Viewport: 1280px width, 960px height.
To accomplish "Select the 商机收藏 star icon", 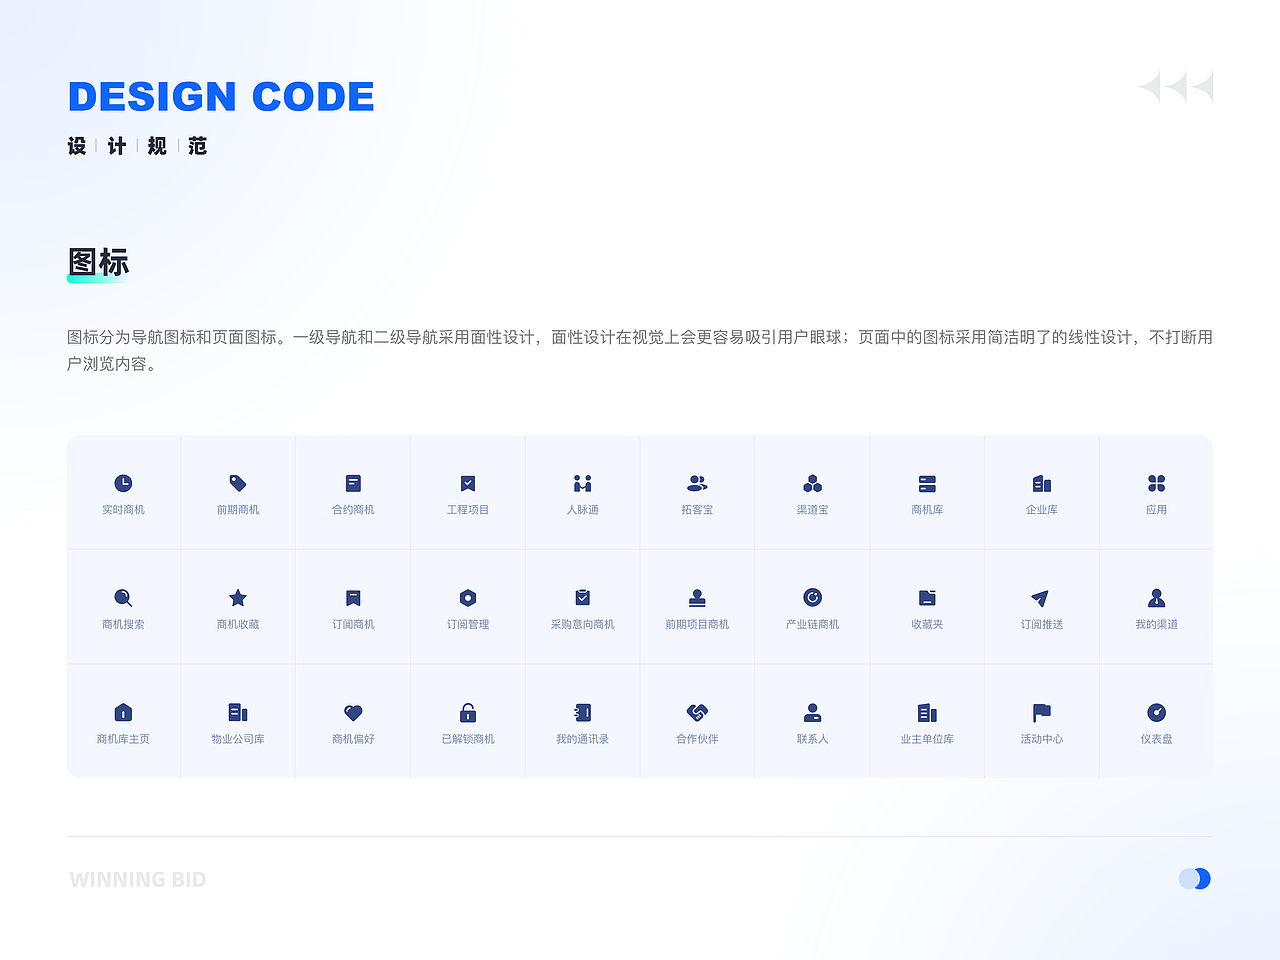I will point(238,597).
